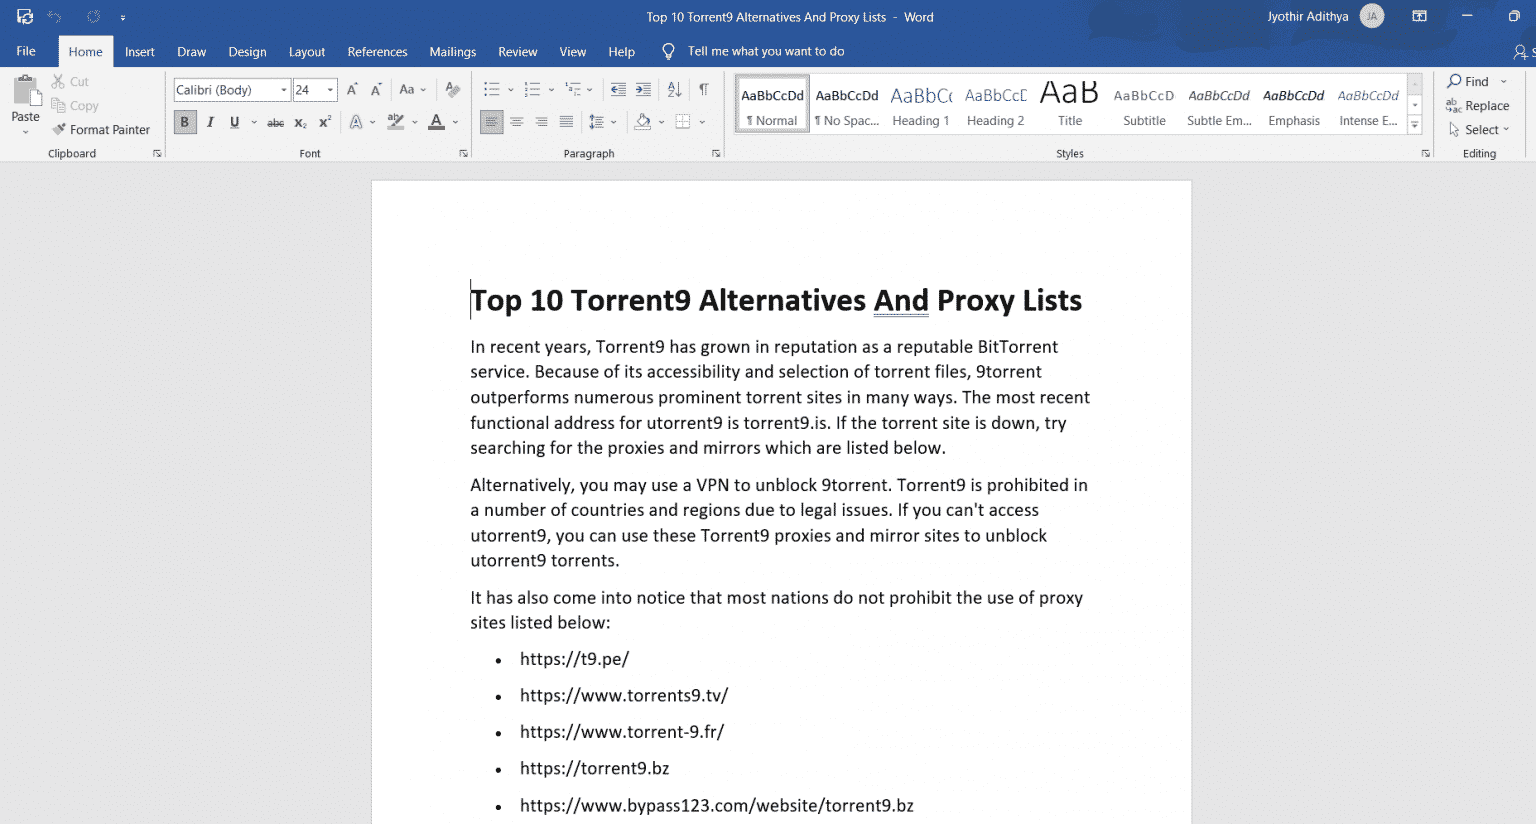Viewport: 1536px width, 824px height.
Task: Toggle underline formatting
Action: (232, 121)
